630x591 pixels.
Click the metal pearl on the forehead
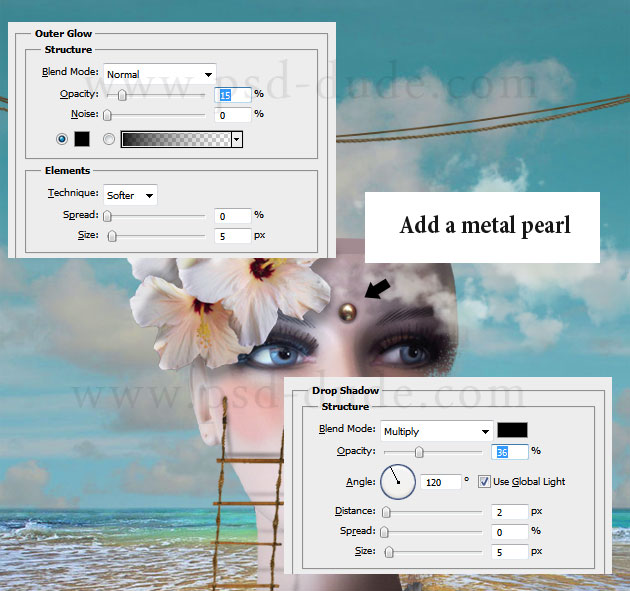coord(348,312)
